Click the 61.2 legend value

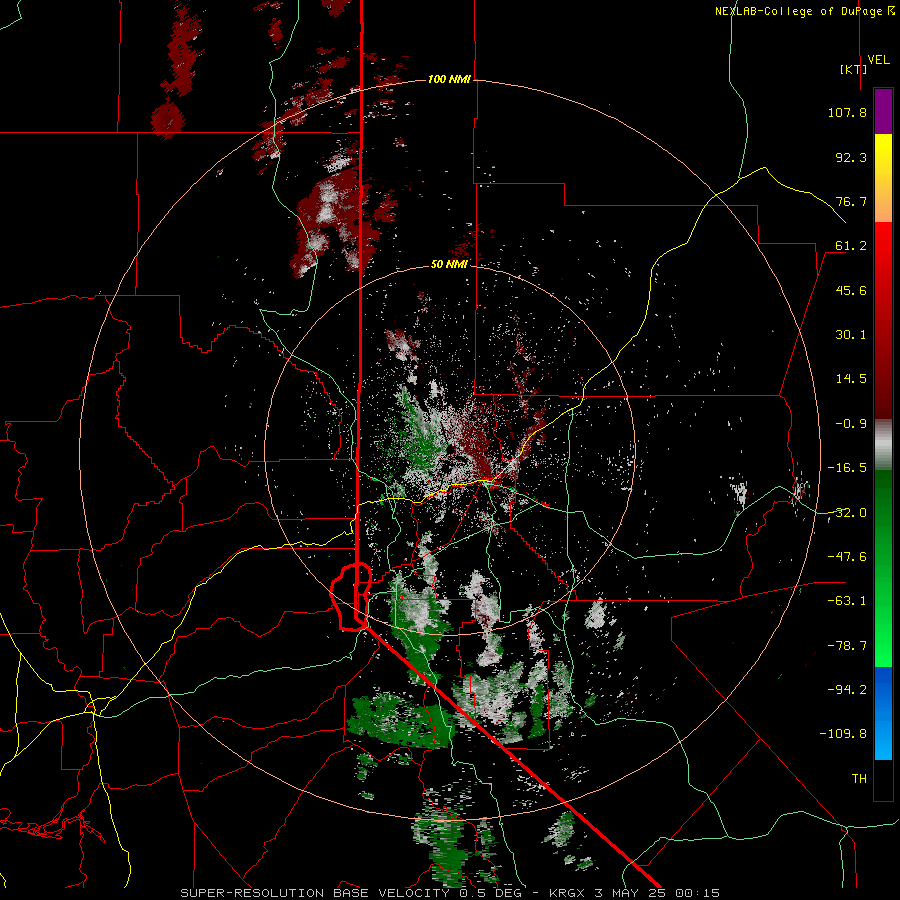click(851, 246)
